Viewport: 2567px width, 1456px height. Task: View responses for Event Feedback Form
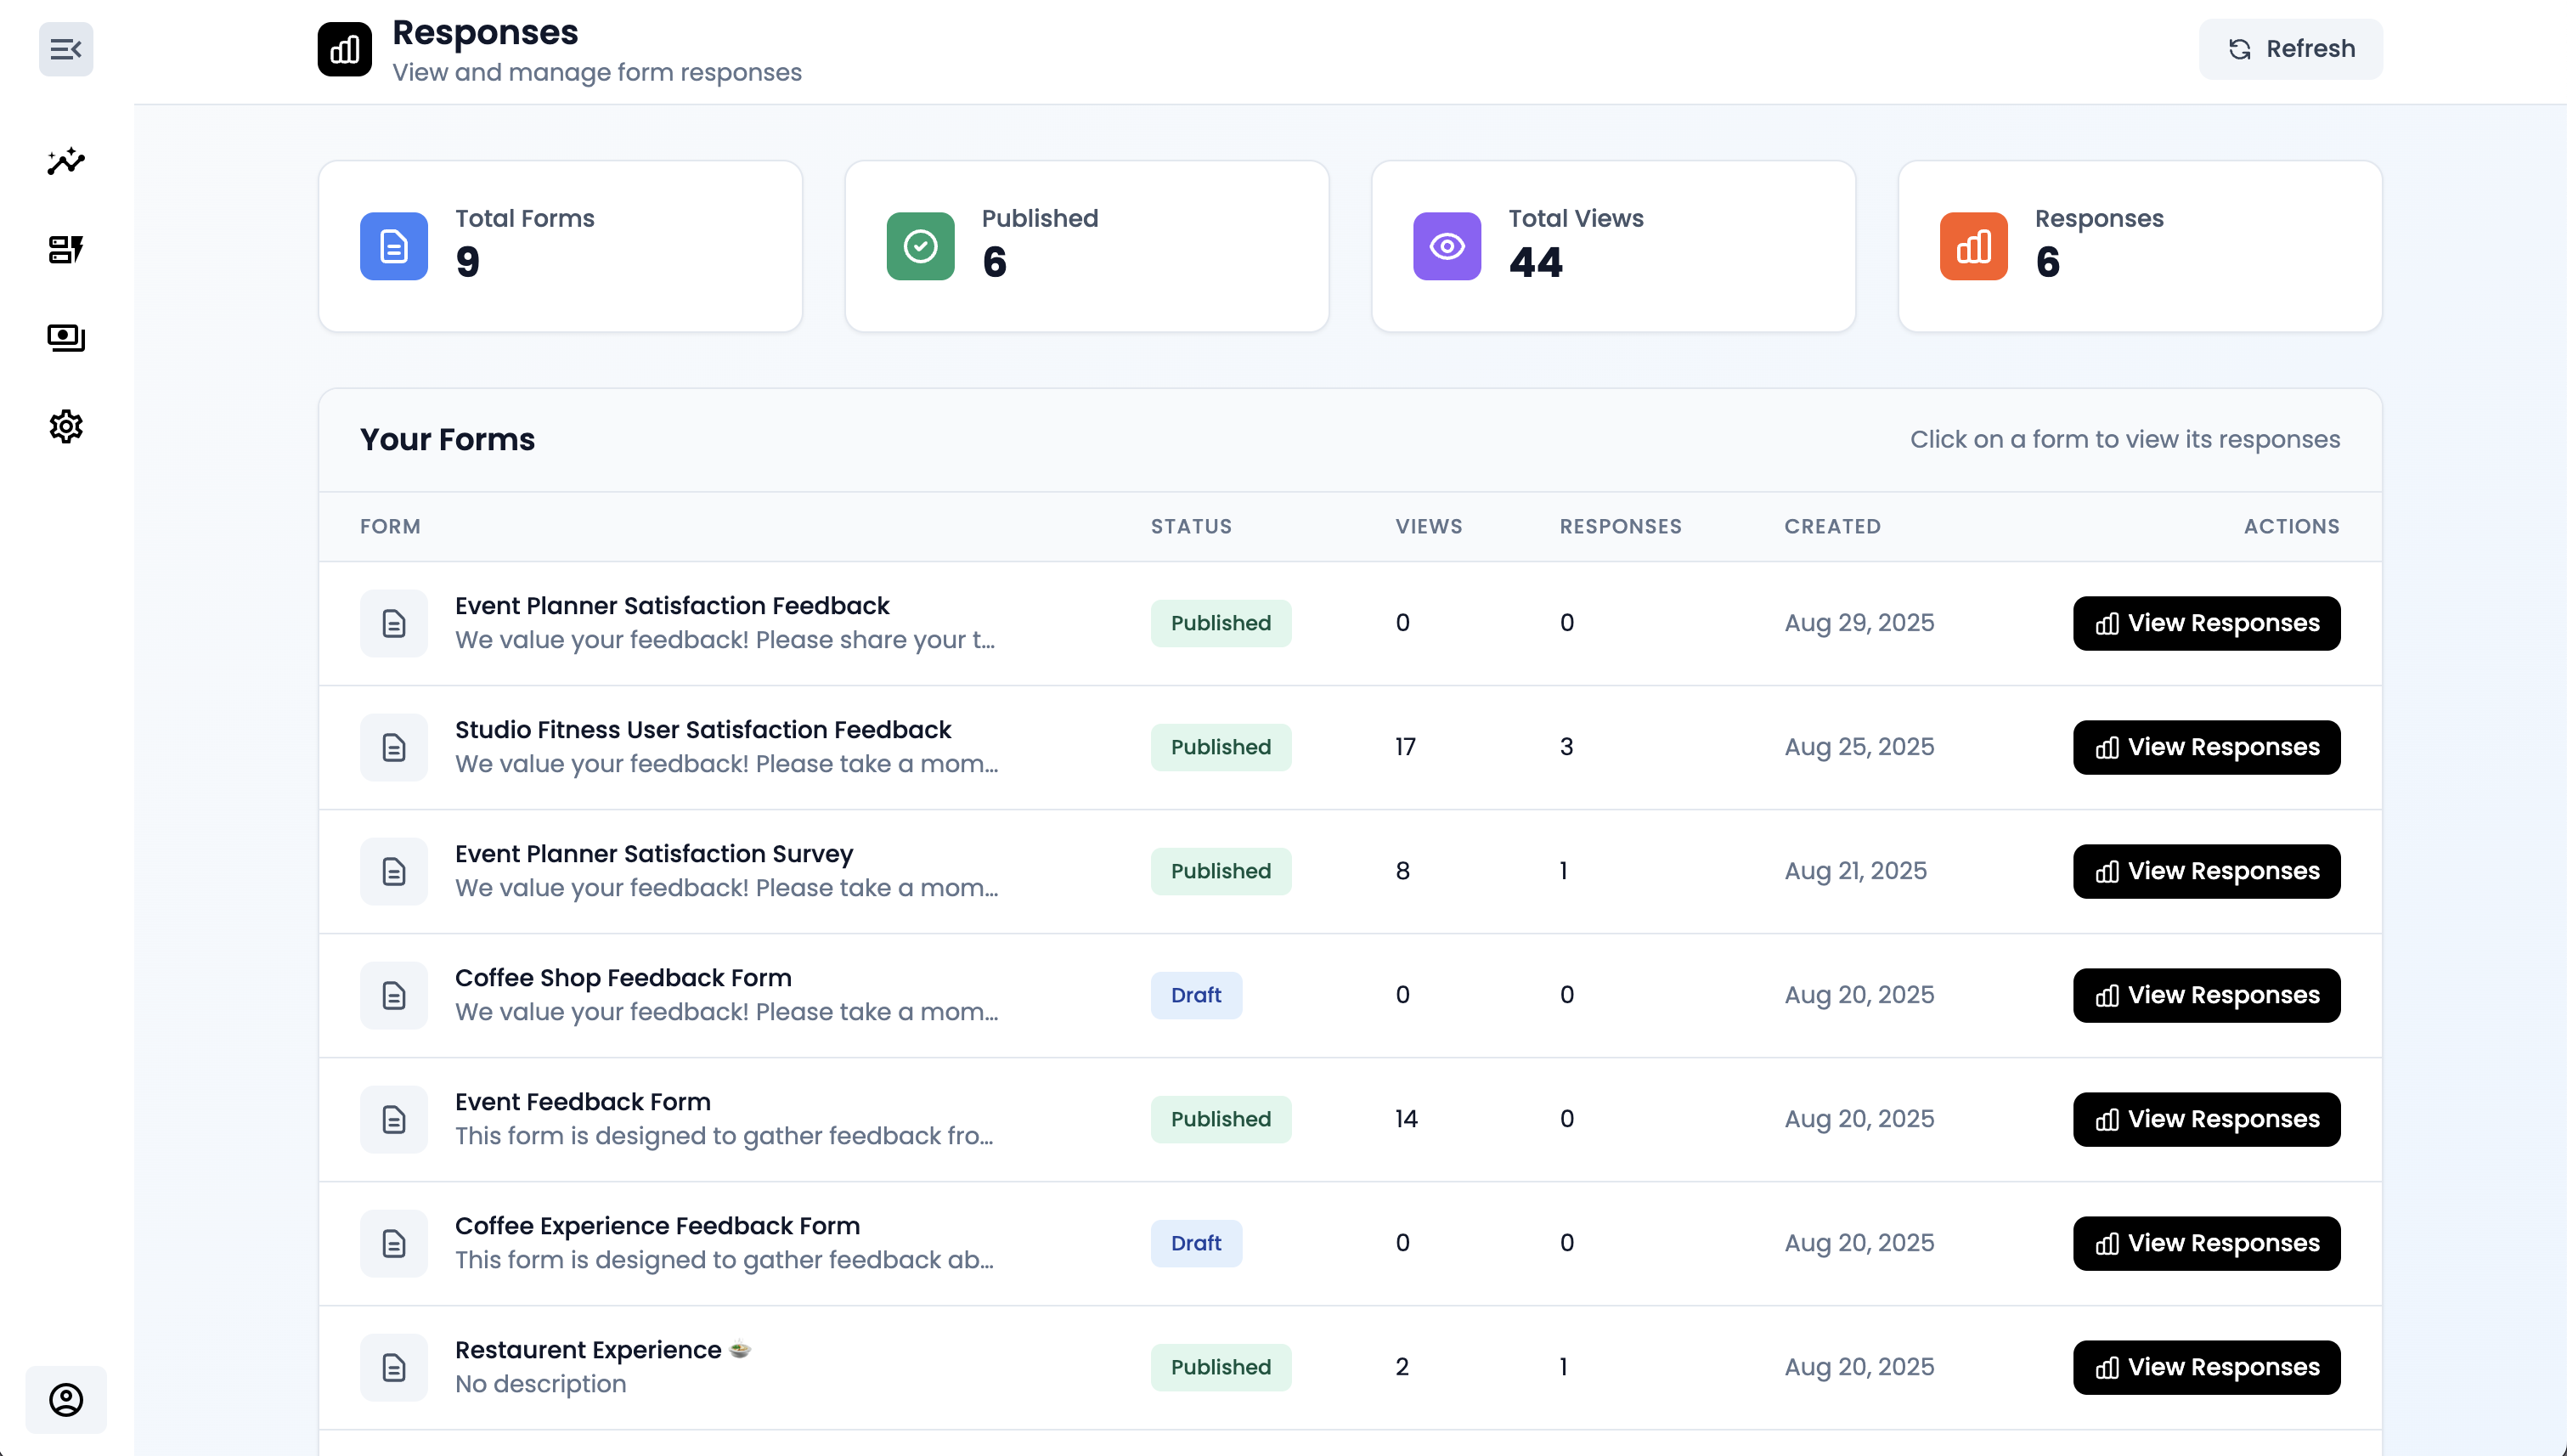pos(2207,1119)
